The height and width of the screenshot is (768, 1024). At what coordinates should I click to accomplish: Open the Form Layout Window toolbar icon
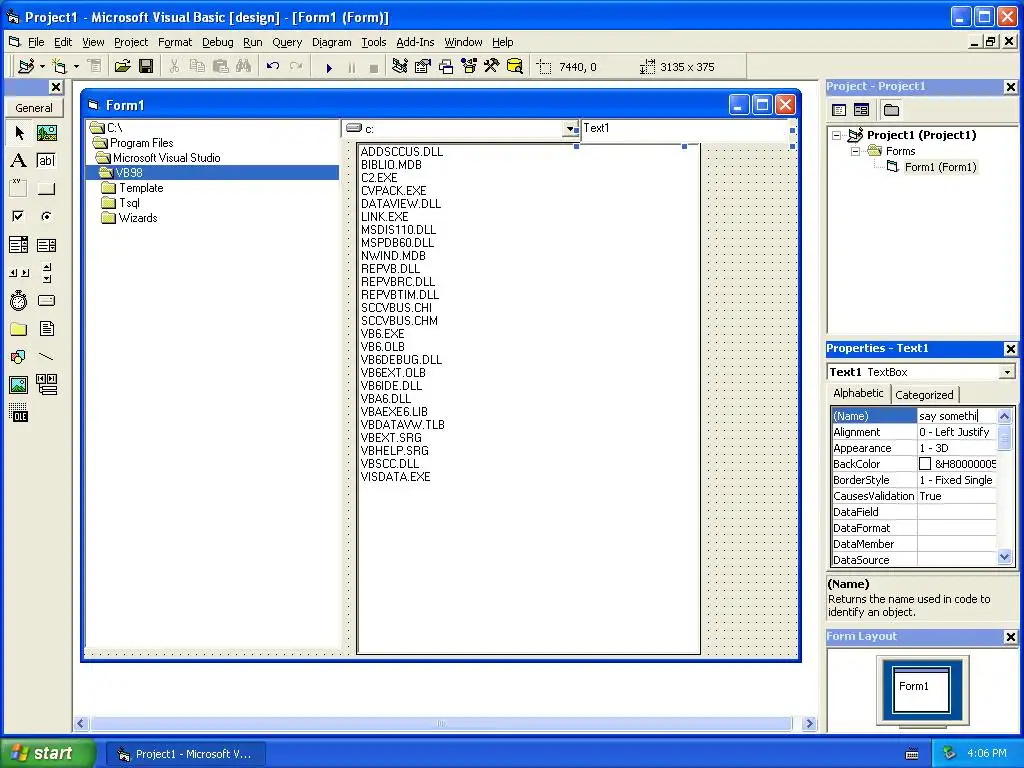tap(446, 67)
